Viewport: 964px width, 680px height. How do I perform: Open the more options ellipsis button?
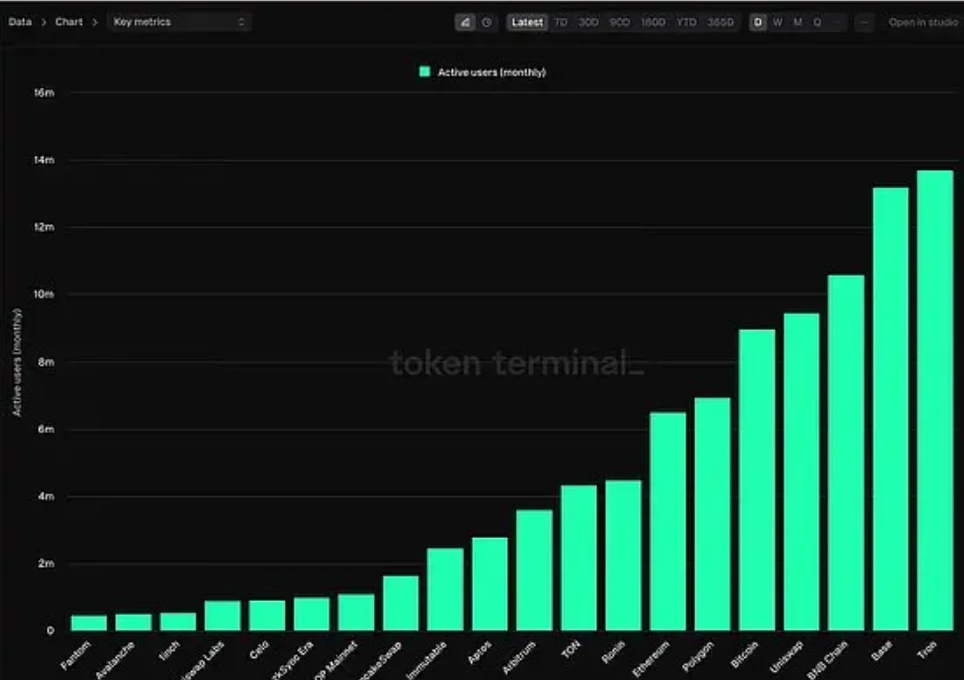[864, 23]
